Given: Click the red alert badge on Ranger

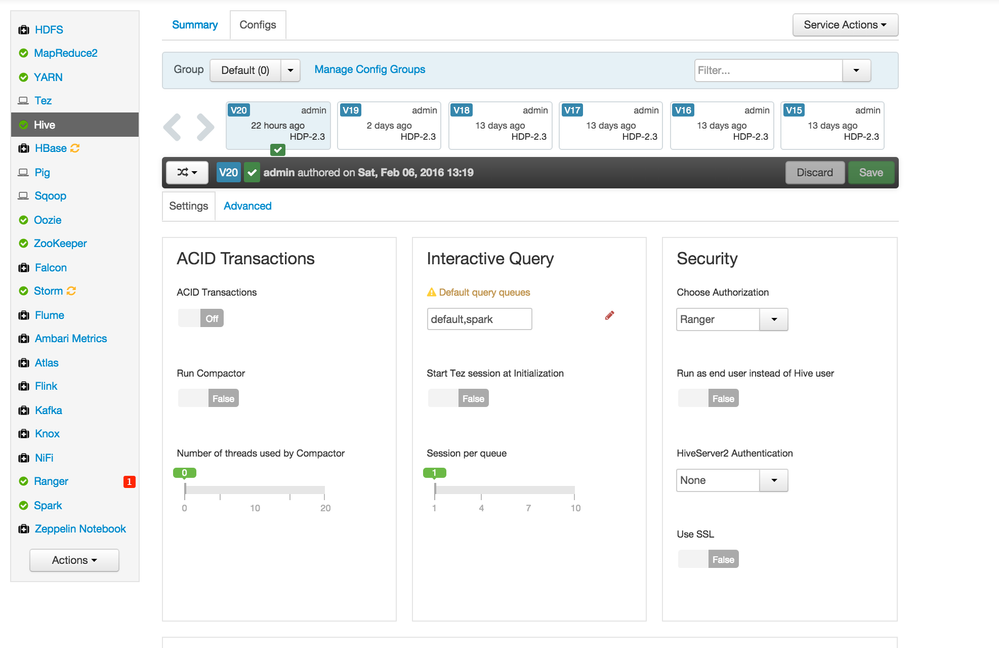Looking at the screenshot, I should coord(129,482).
